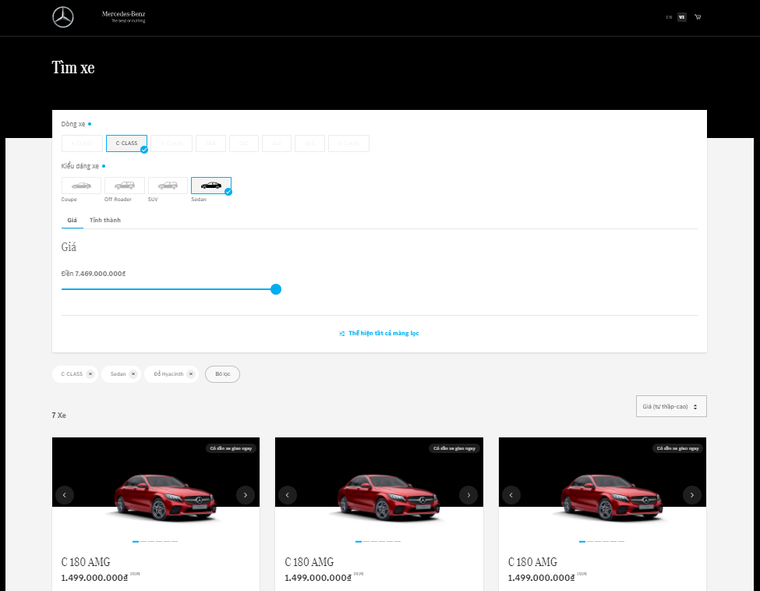Click the Bỏ lọc clear filters button
Screen dimensions: 760x591
pyautogui.click(x=222, y=374)
